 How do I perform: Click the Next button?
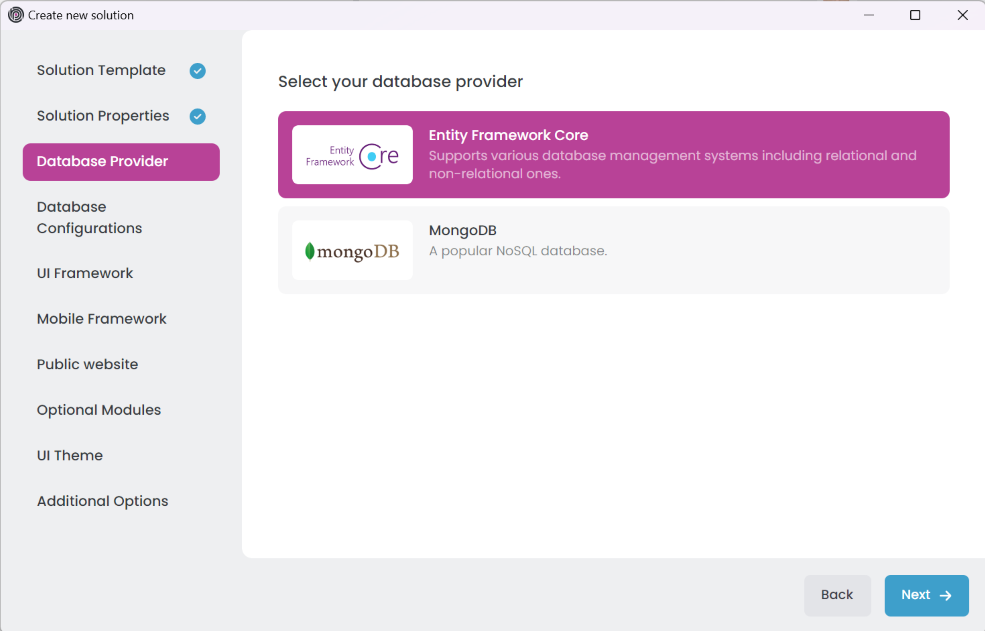pos(927,595)
